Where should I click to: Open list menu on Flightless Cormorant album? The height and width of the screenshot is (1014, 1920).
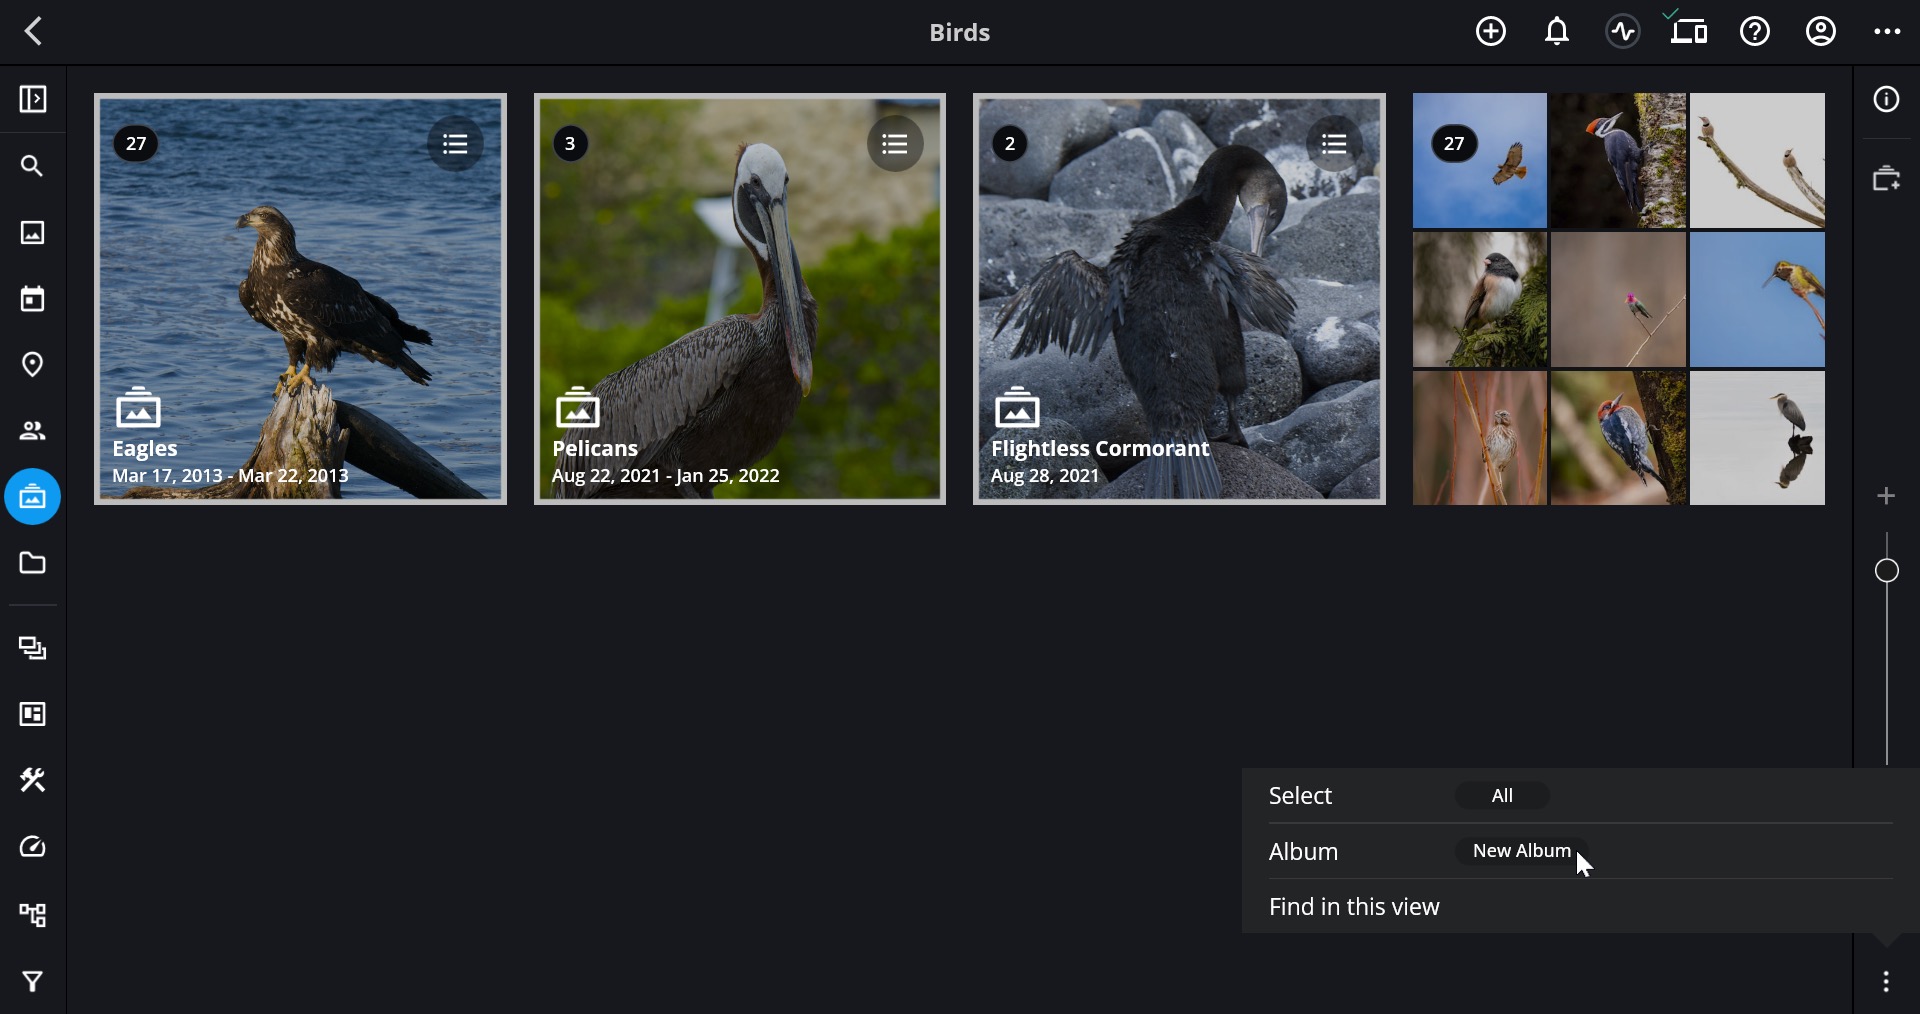pyautogui.click(x=1335, y=144)
